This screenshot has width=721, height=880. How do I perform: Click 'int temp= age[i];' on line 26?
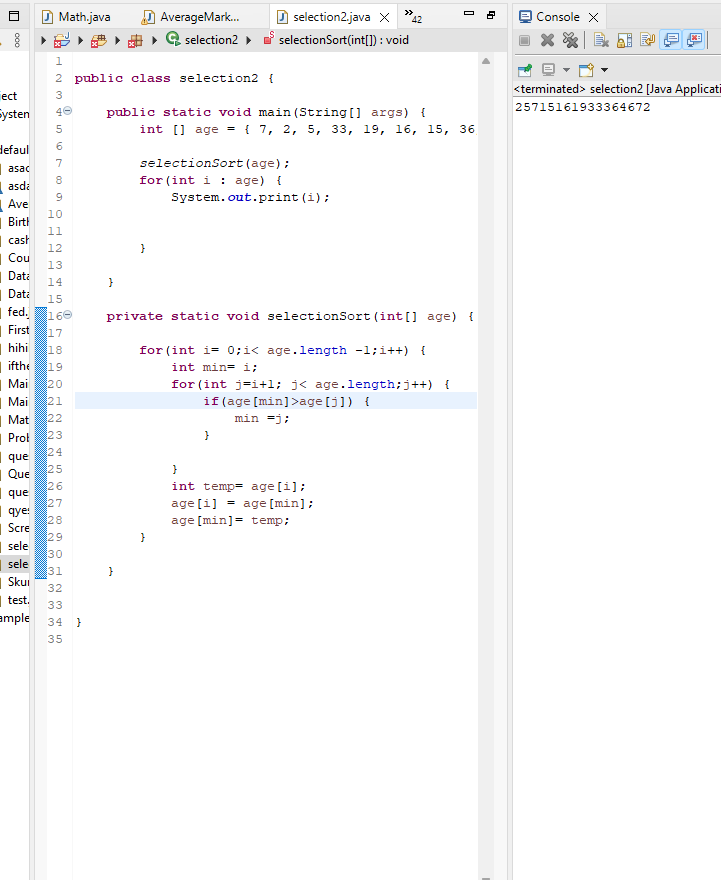[238, 487]
